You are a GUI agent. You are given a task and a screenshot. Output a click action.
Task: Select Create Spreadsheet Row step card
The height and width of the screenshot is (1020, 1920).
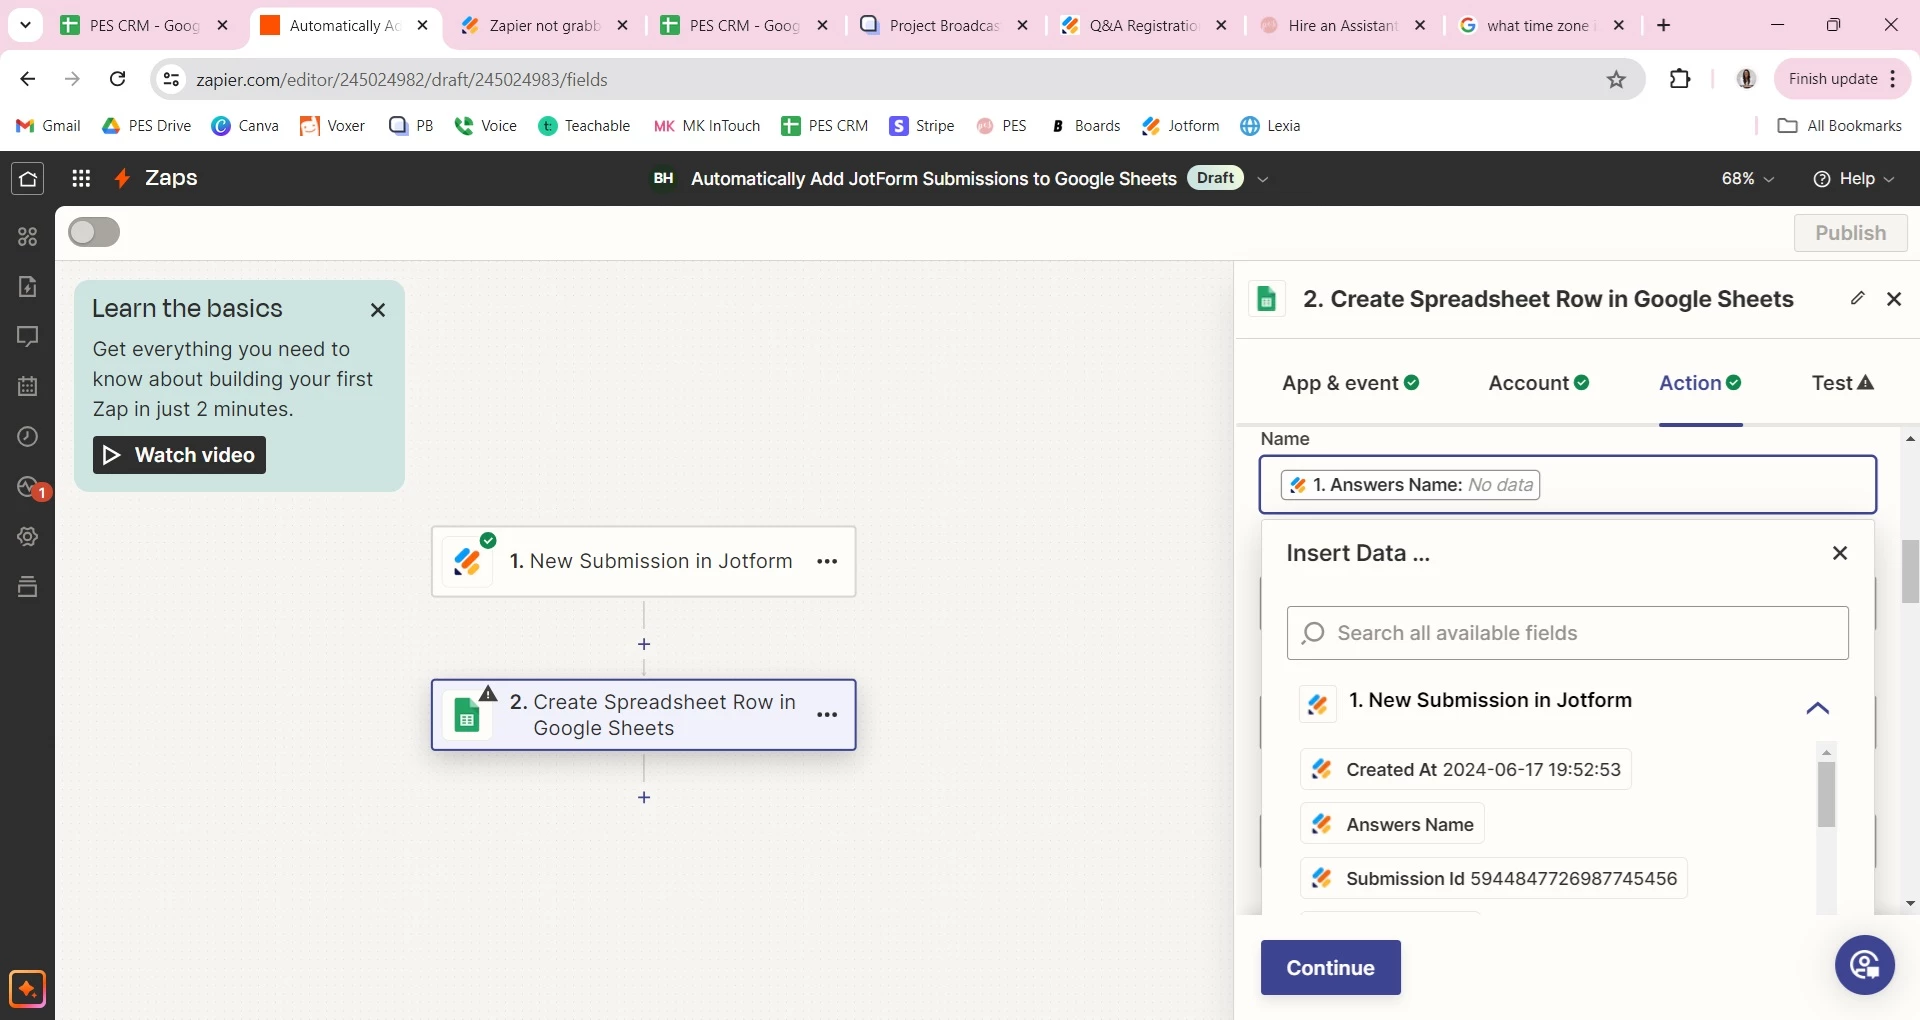pyautogui.click(x=643, y=715)
